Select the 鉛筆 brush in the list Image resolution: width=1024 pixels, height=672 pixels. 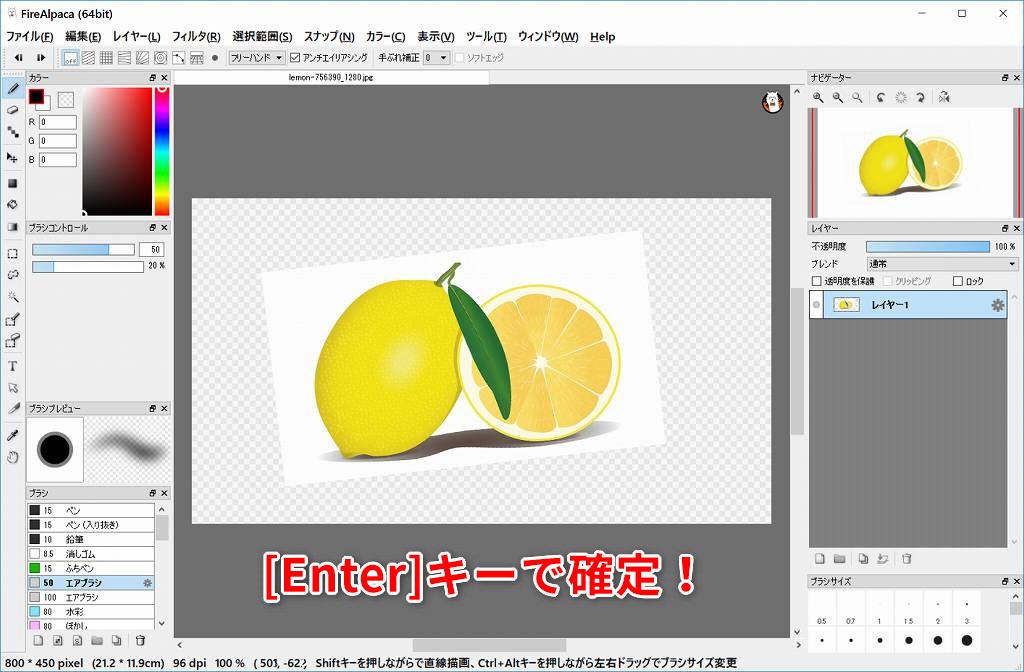pos(91,539)
